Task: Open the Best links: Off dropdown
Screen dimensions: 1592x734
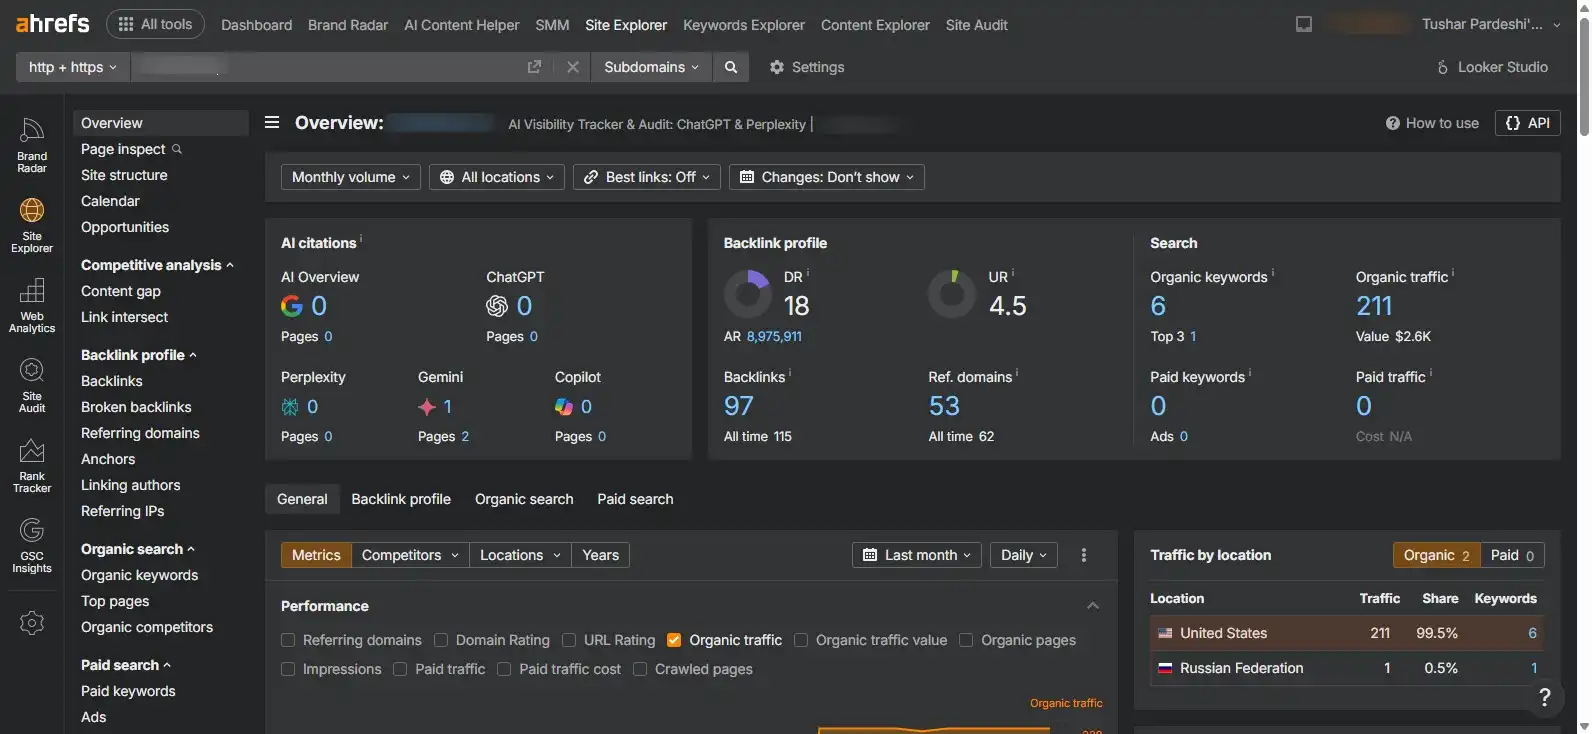Action: click(647, 177)
